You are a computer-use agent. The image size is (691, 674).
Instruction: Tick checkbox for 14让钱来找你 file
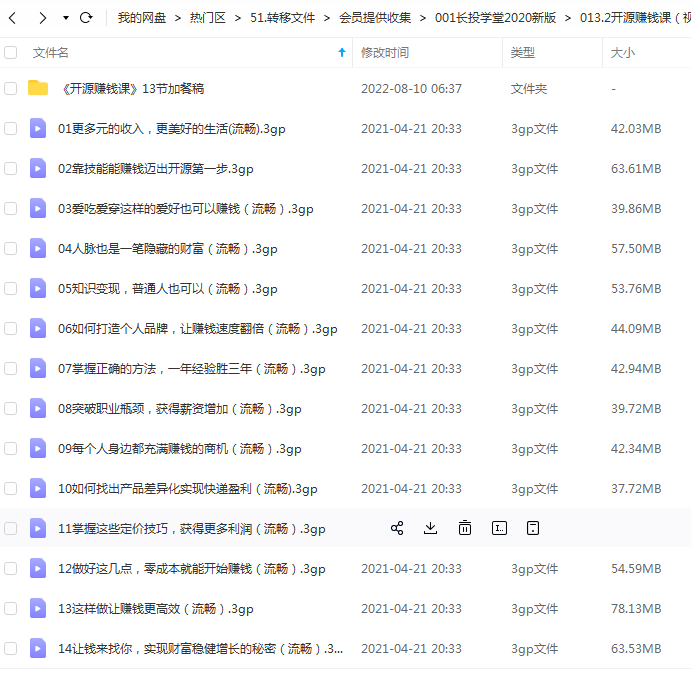[11, 648]
